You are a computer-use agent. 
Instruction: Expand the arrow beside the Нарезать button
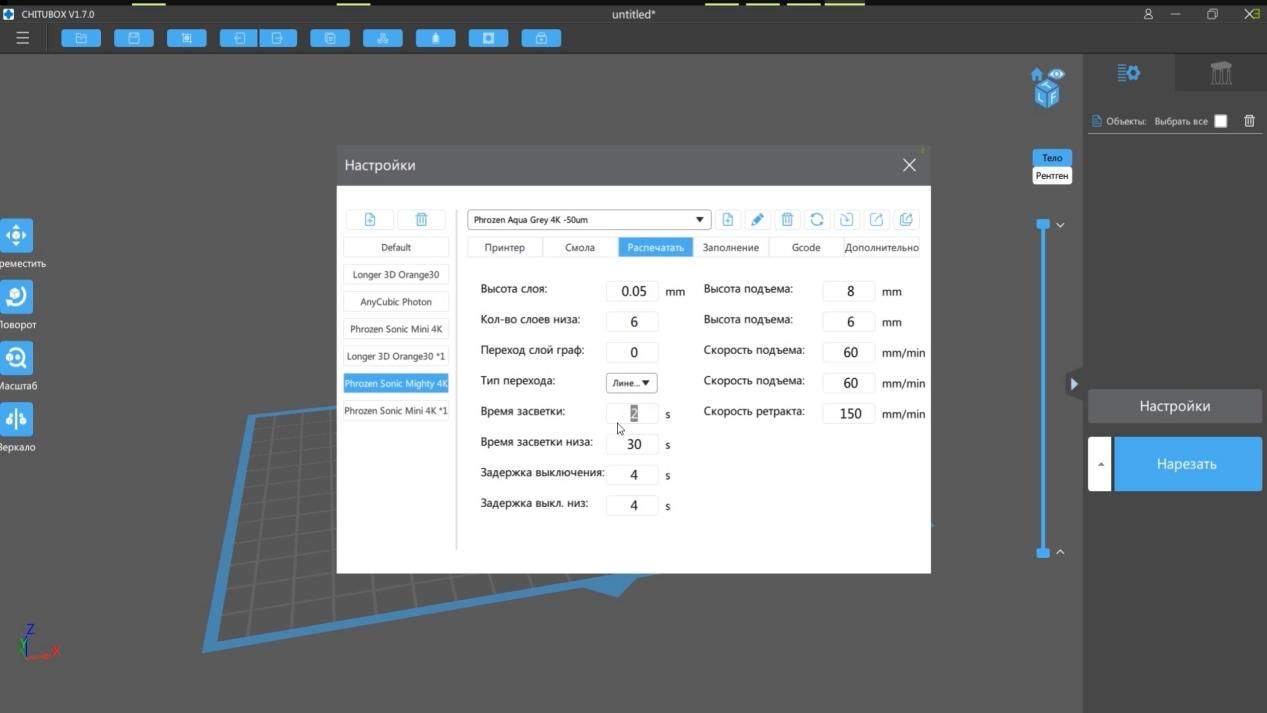click(1099, 464)
